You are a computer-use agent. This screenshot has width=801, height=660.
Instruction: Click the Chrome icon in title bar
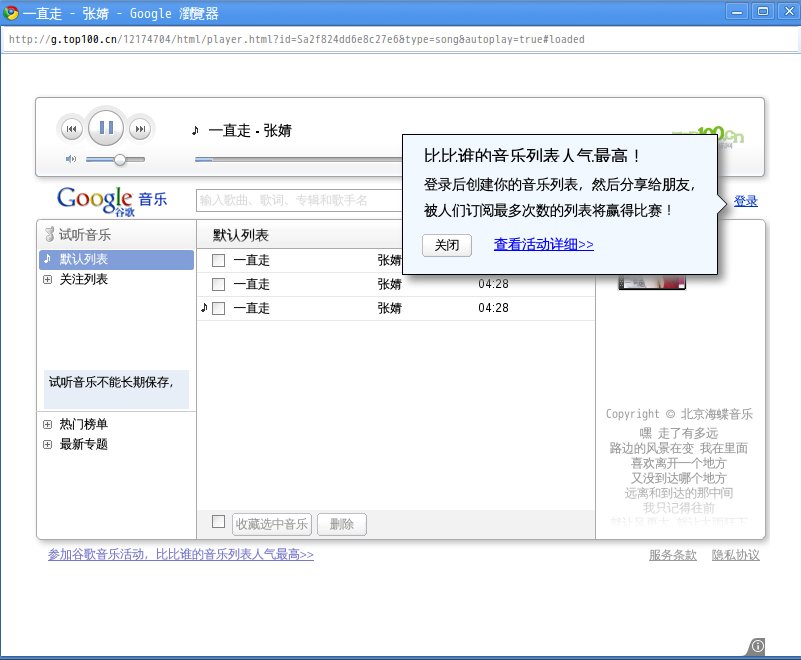(x=10, y=13)
